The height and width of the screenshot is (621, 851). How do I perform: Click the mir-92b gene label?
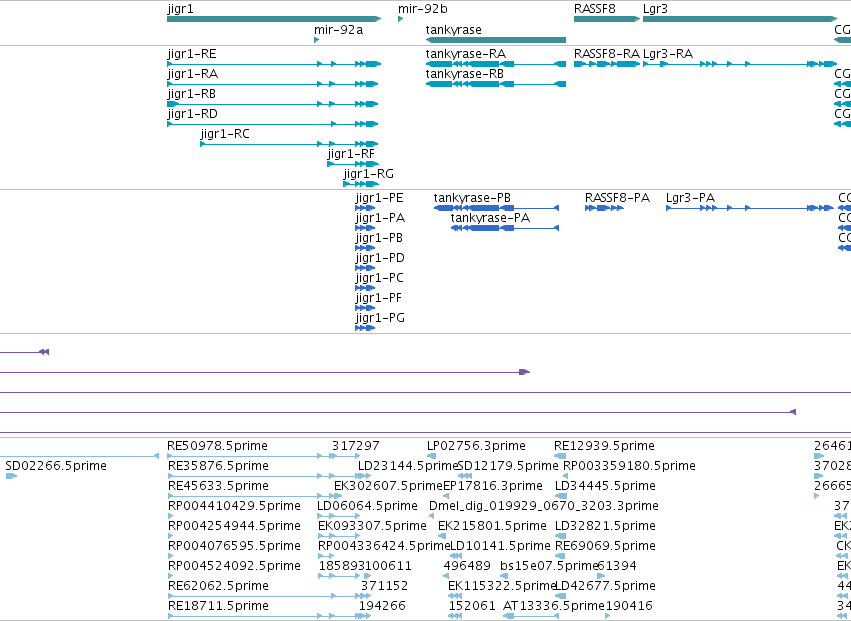[x=423, y=9]
